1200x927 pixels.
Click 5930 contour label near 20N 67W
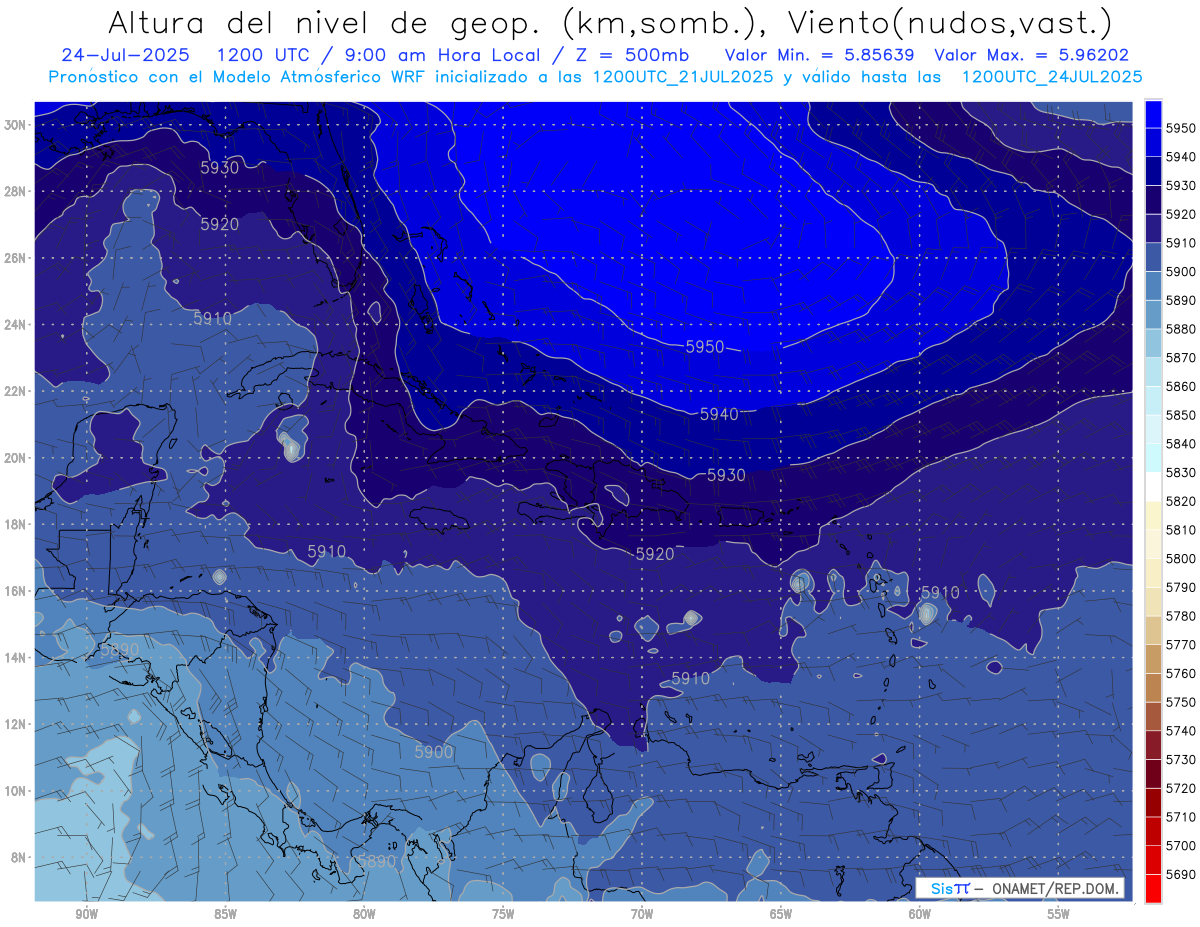click(x=726, y=475)
